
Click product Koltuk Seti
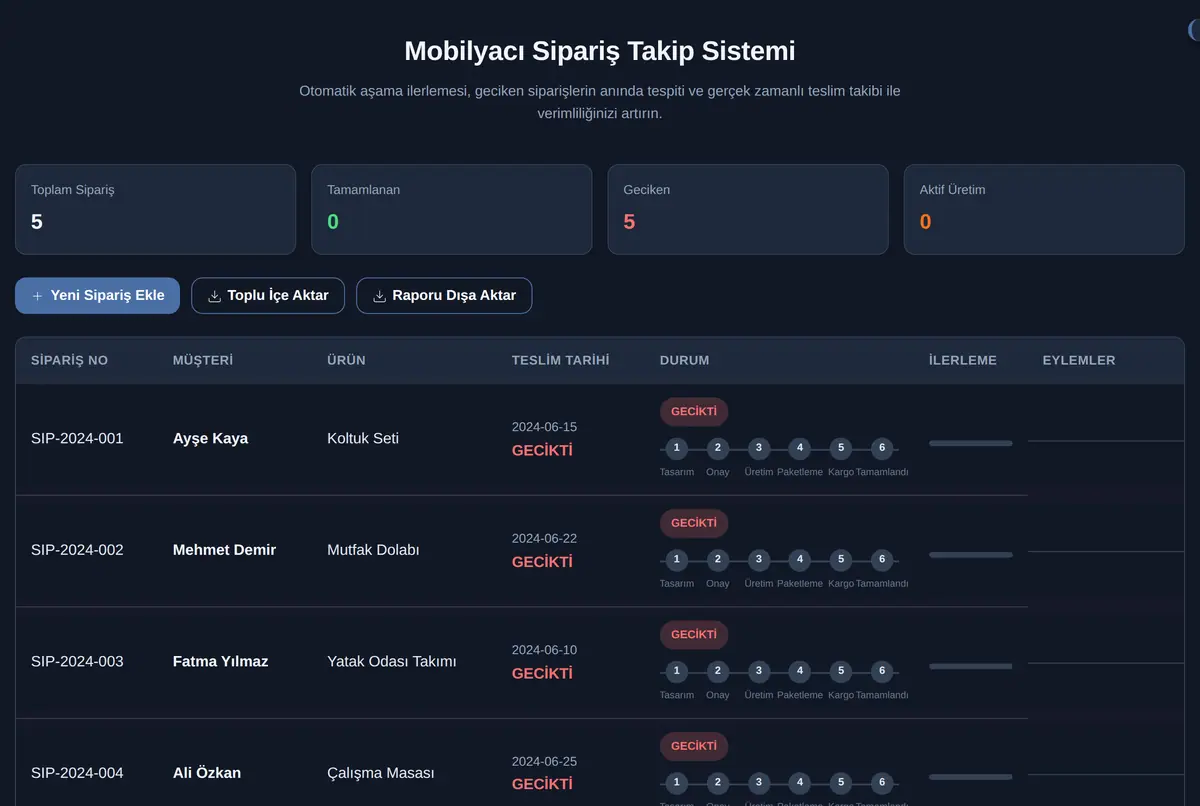click(x=363, y=438)
